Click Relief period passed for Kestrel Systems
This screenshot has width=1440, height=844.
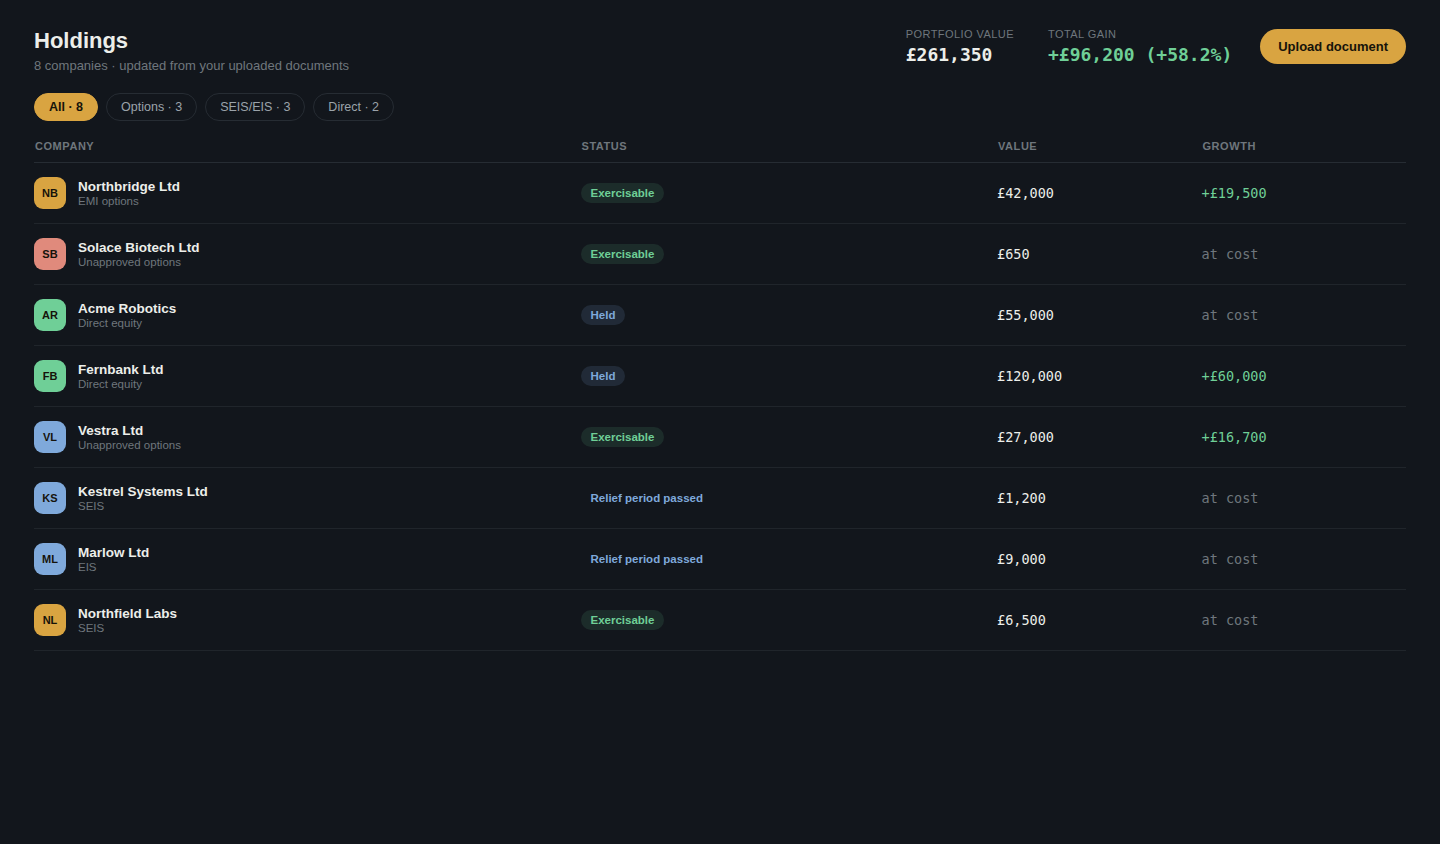pyautogui.click(x=646, y=498)
